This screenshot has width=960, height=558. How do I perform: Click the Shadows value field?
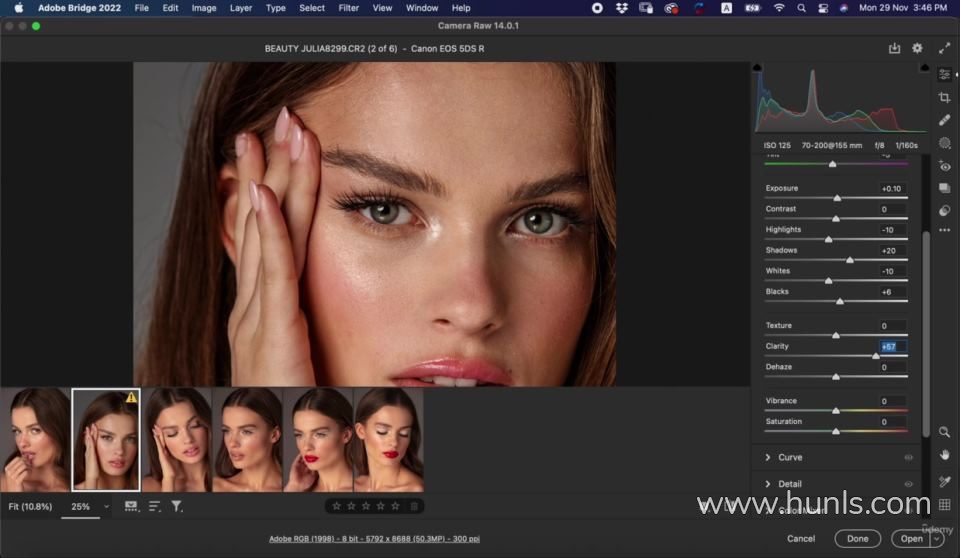(x=893, y=251)
